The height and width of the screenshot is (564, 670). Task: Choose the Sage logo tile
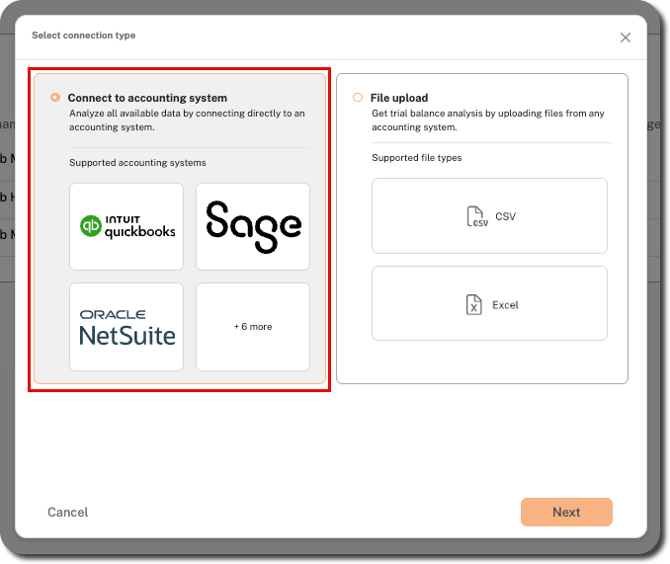coord(253,226)
